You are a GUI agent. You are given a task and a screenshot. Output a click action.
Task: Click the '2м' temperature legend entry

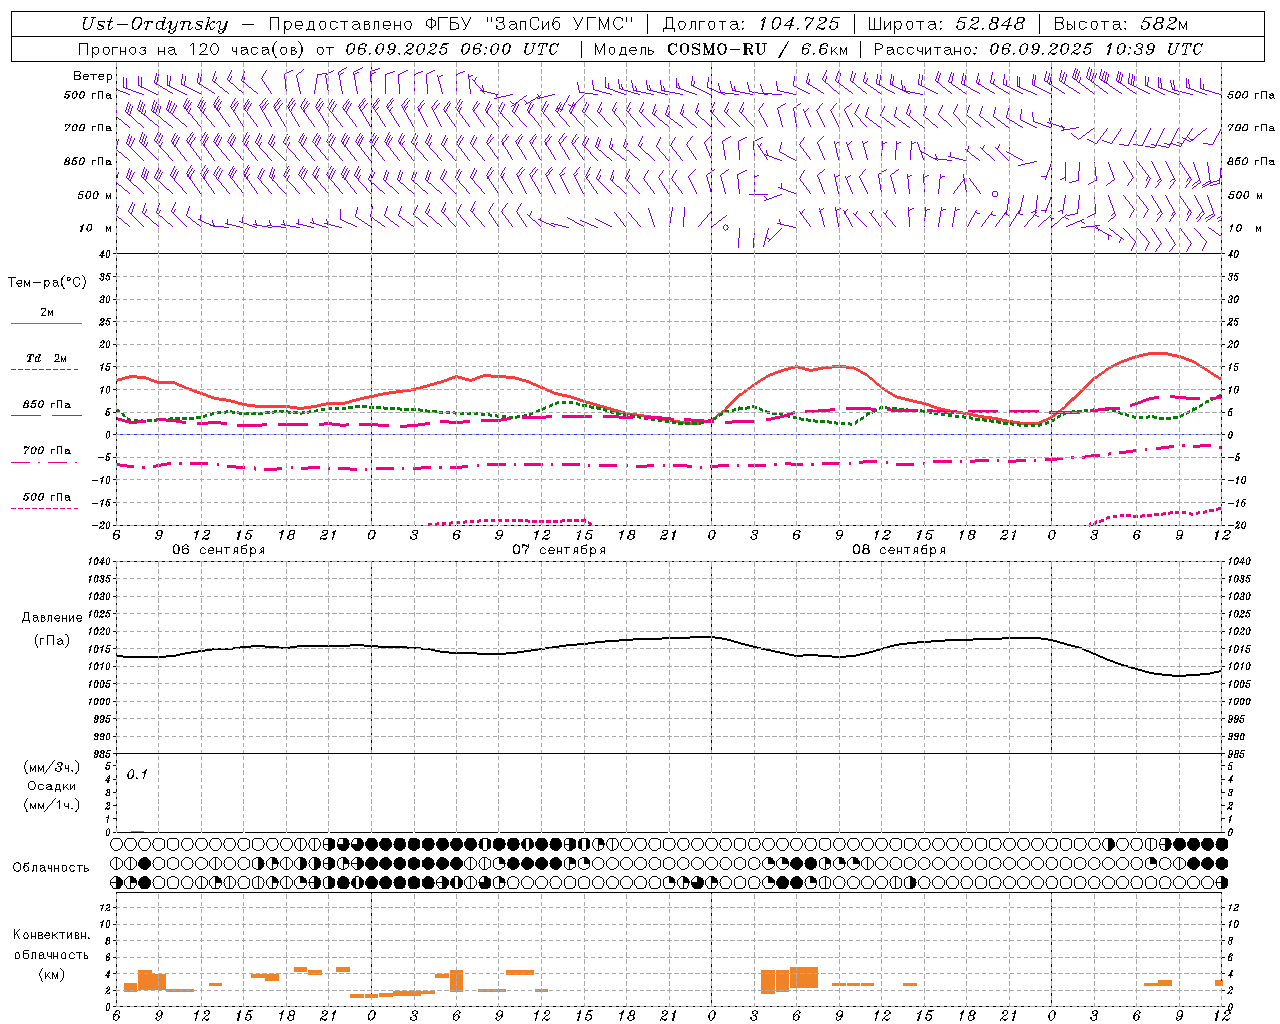47,313
